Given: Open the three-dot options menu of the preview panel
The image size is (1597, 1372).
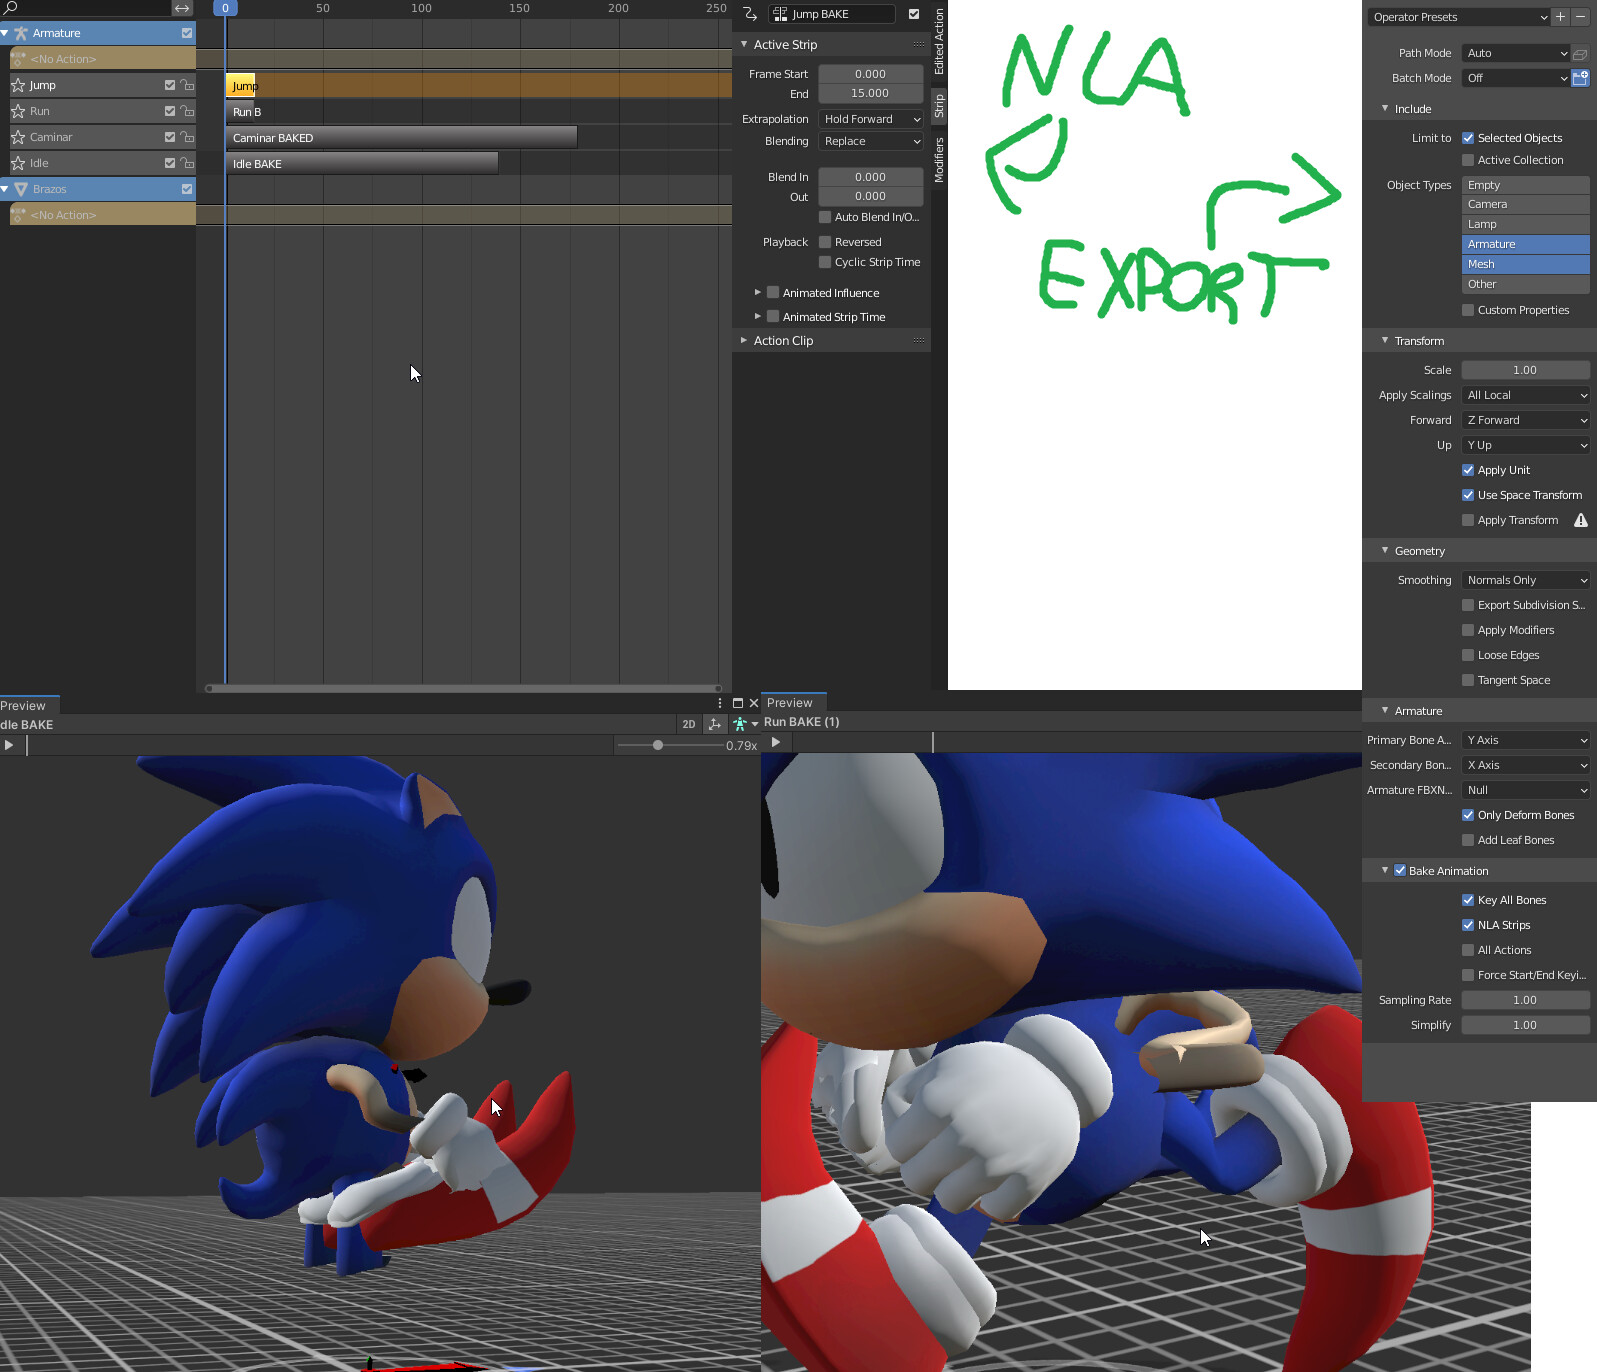Looking at the screenshot, I should coord(720,703).
